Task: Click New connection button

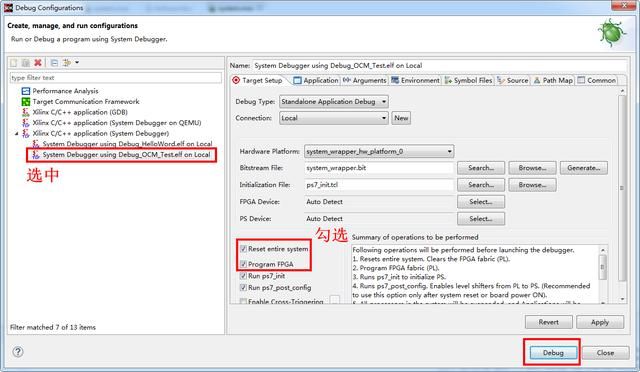Action: click(401, 118)
